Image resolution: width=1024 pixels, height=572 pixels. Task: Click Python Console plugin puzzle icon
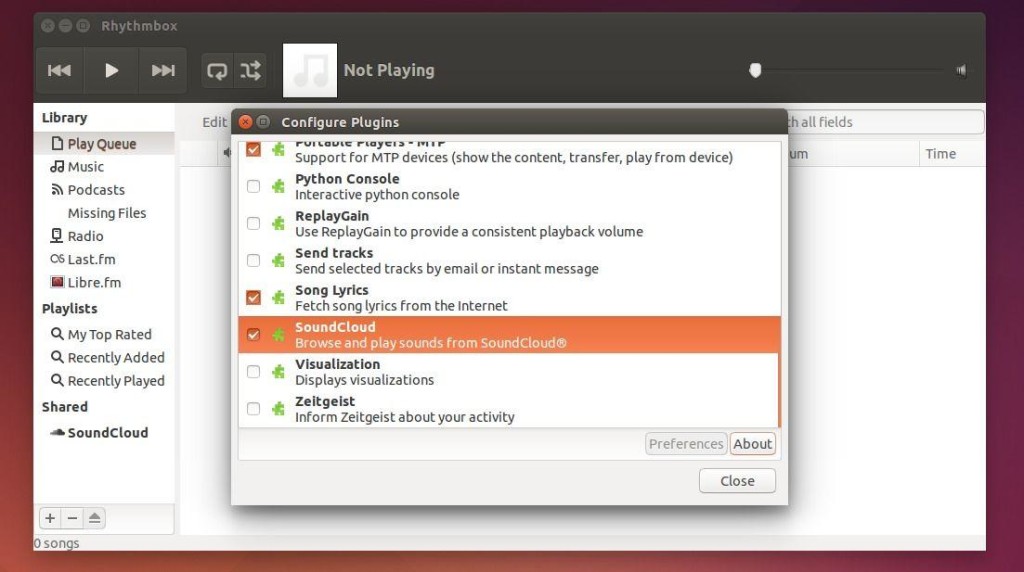tap(279, 187)
